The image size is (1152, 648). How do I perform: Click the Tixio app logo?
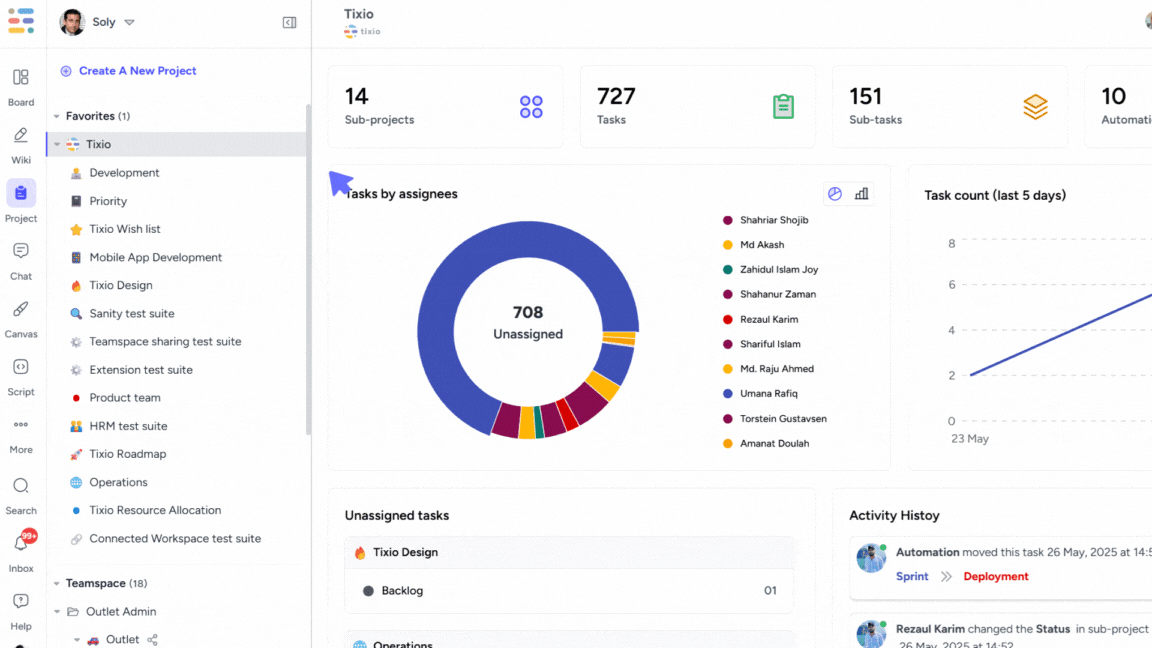21,21
